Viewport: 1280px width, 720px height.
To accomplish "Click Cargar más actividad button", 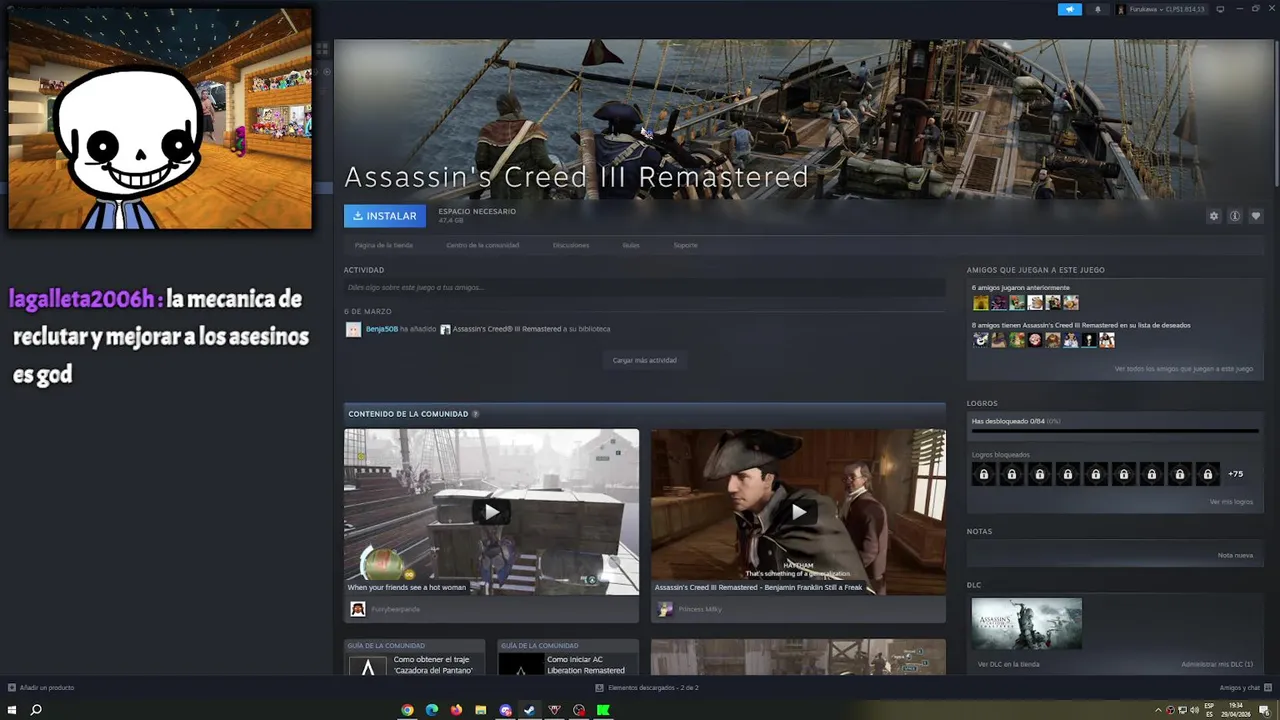I will tap(644, 360).
